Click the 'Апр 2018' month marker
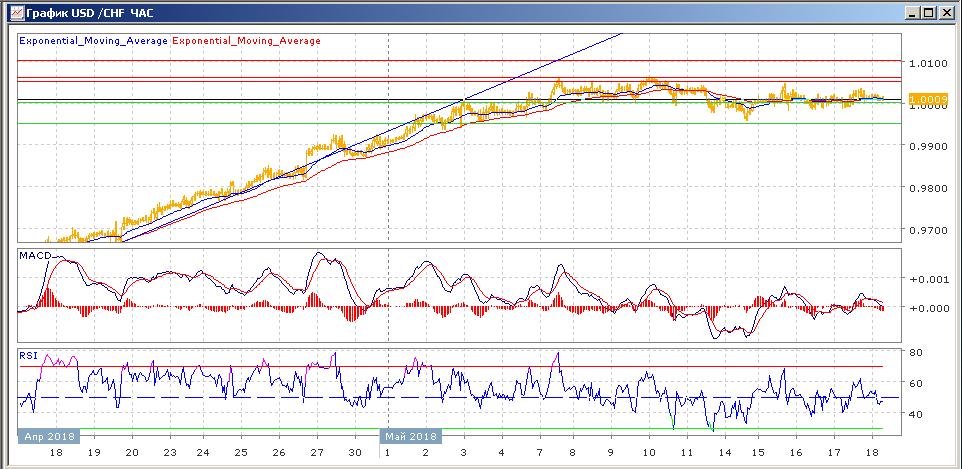 (50, 436)
